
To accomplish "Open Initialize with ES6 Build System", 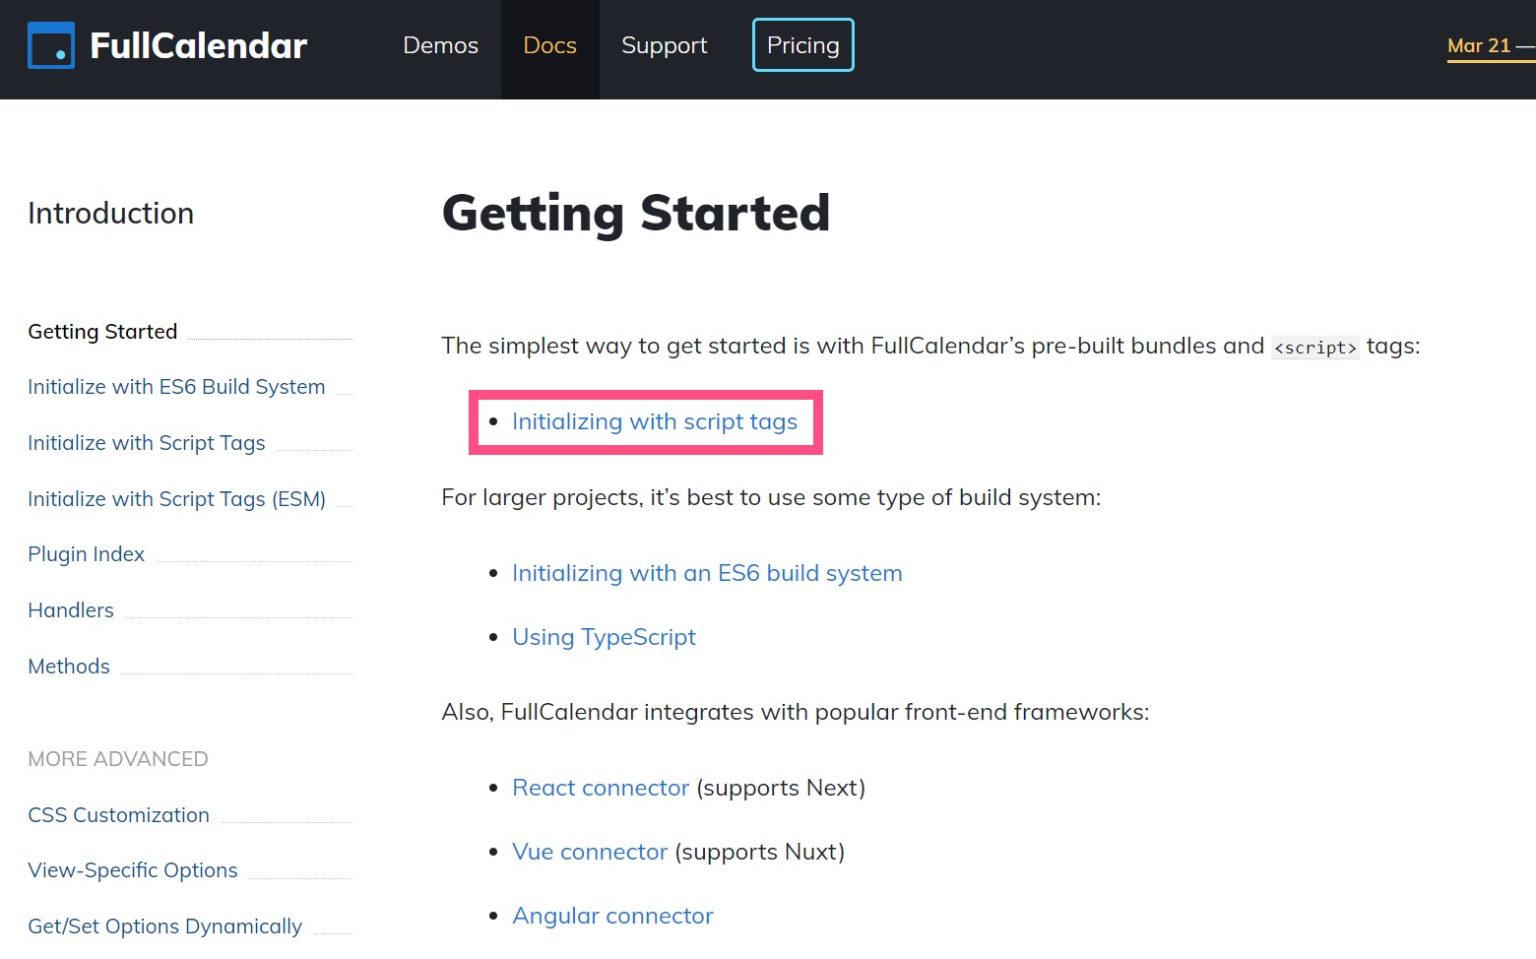I will click(176, 387).
